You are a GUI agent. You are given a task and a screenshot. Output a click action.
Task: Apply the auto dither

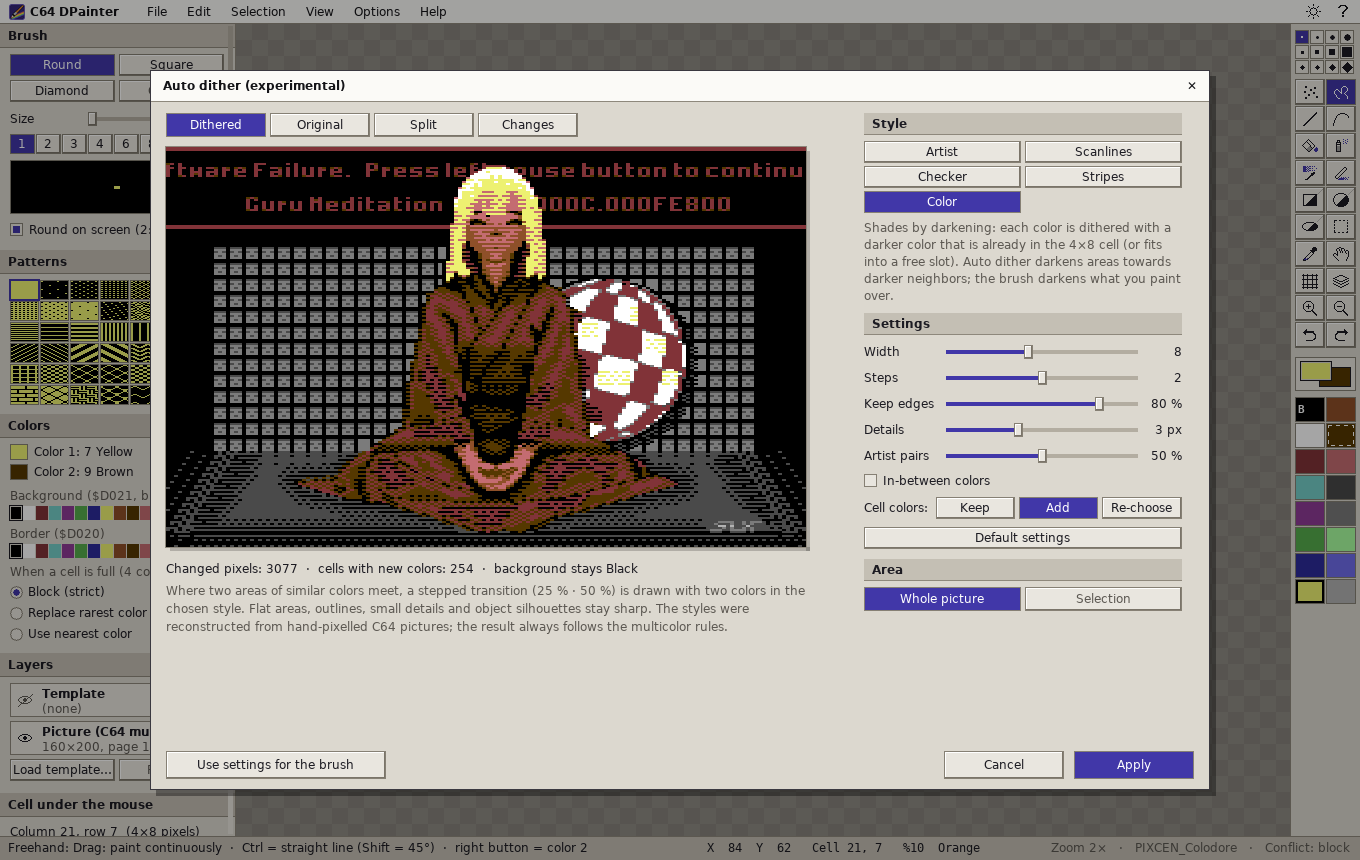coord(1133,765)
